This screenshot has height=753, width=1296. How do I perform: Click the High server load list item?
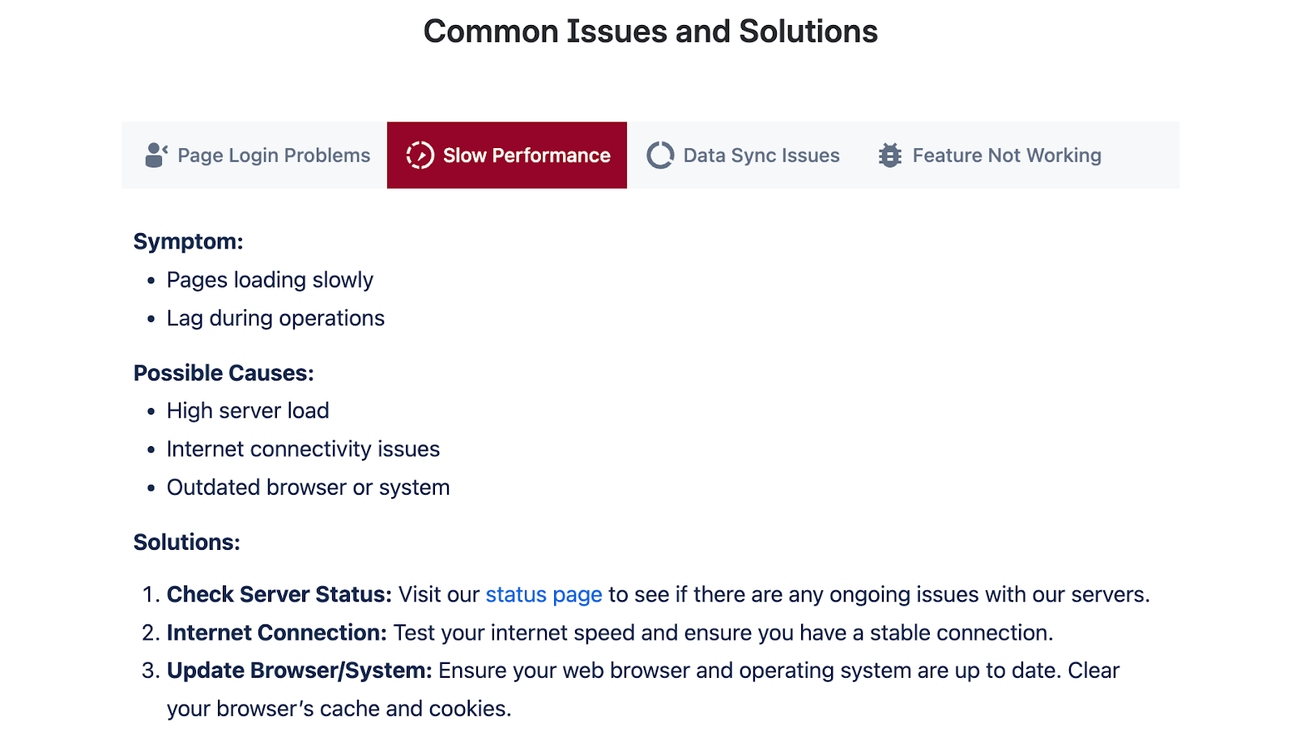(x=248, y=411)
